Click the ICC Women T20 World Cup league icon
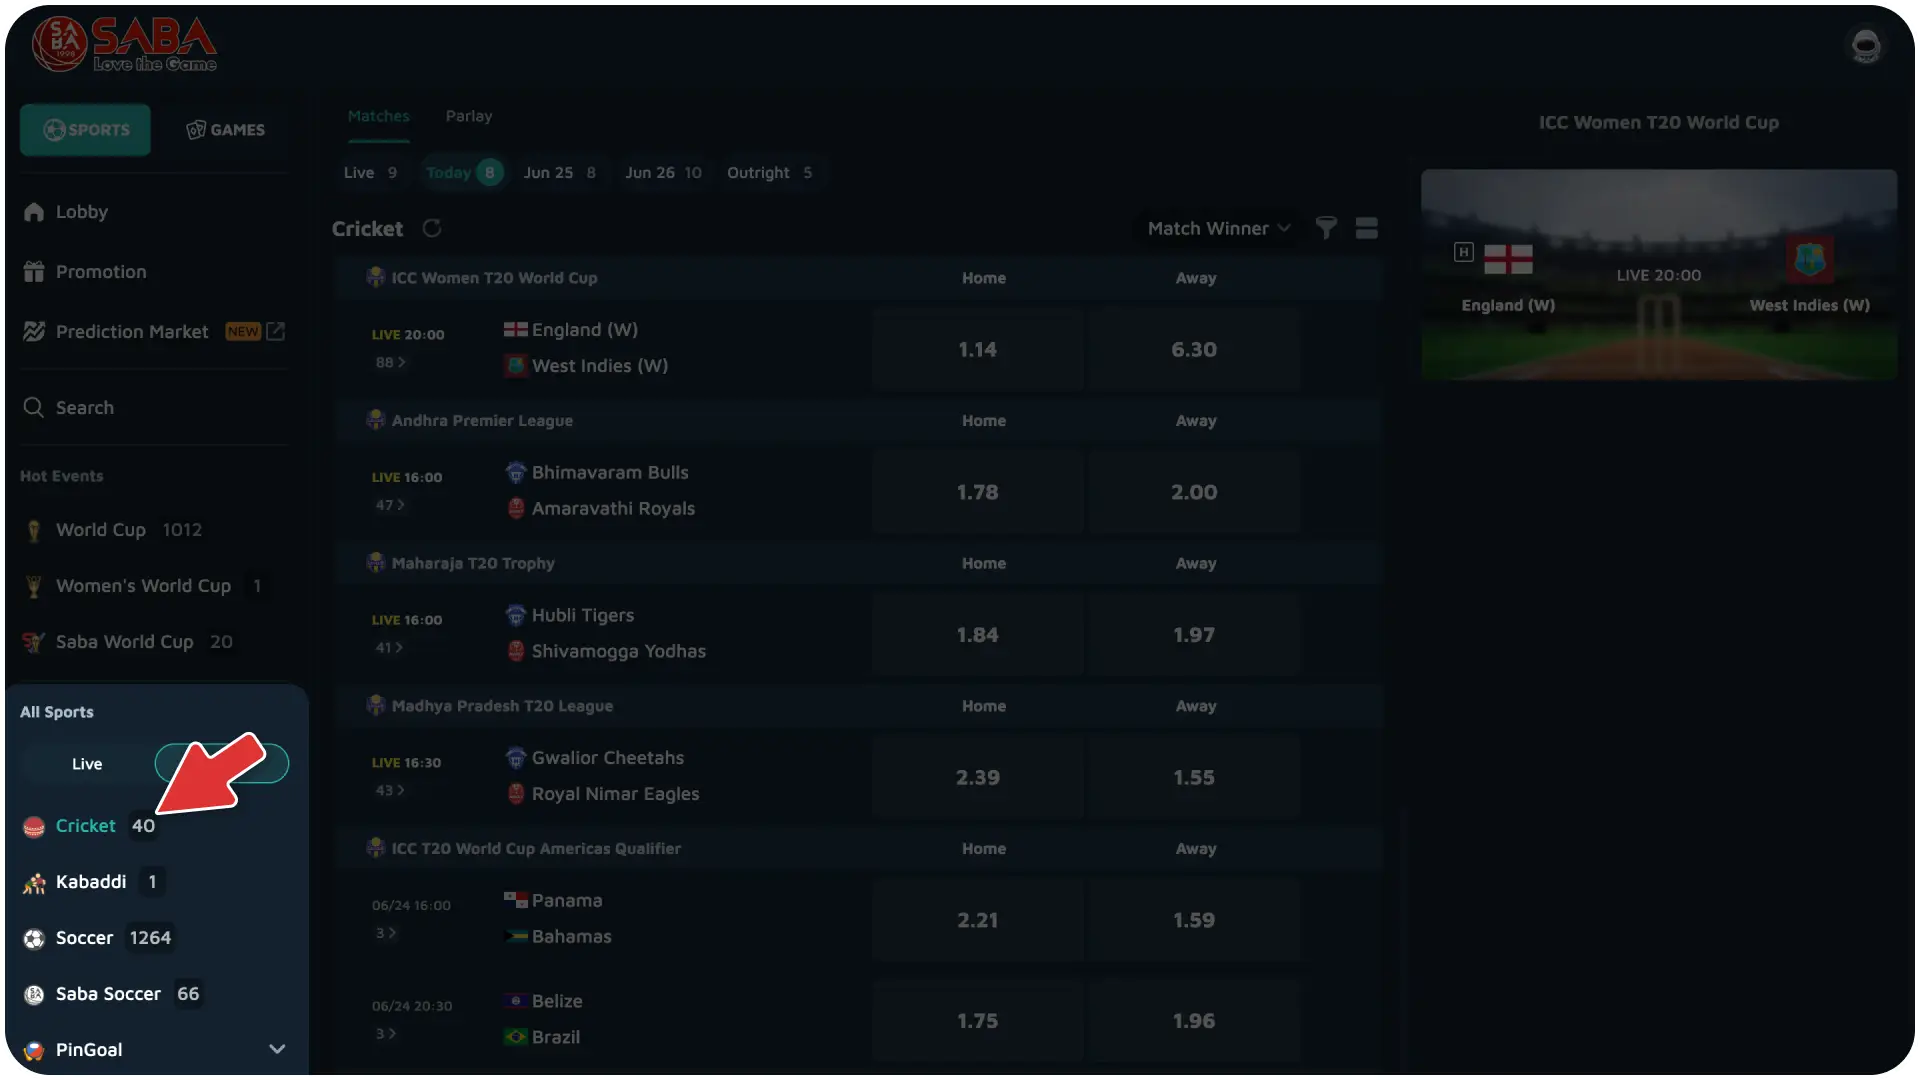 click(x=376, y=277)
